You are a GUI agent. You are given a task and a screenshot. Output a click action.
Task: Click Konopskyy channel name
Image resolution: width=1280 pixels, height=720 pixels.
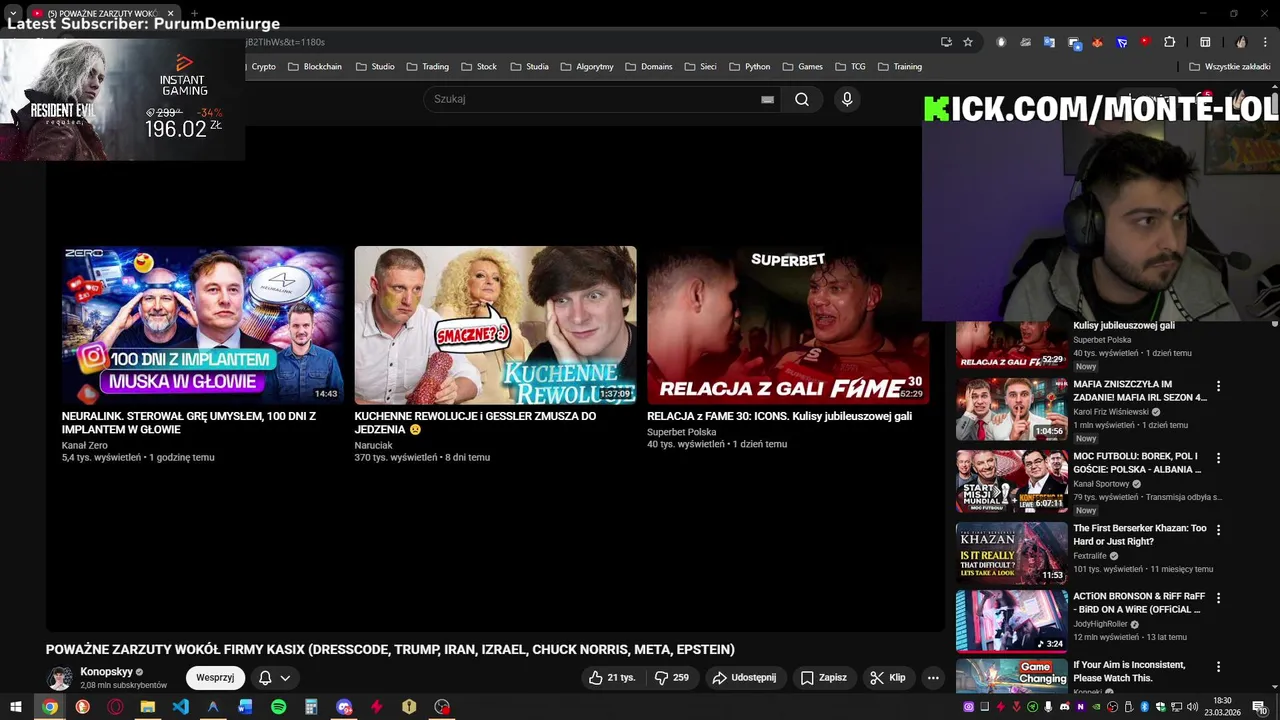[x=106, y=672]
